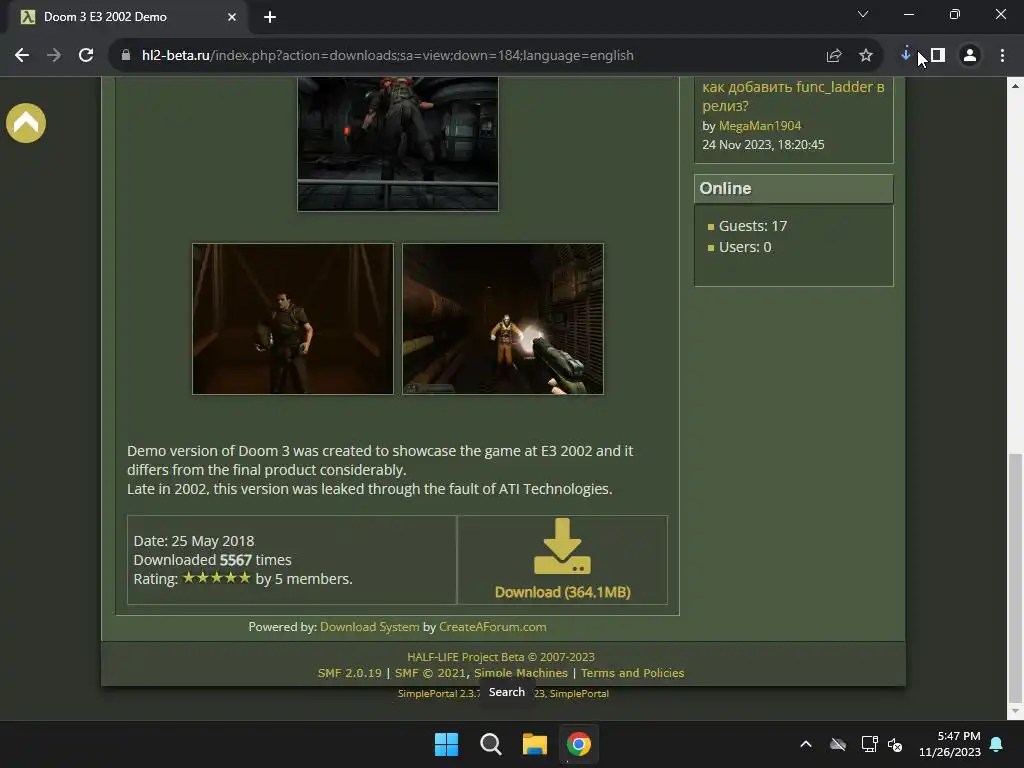
Task: Open the Download System link
Action: tap(370, 627)
